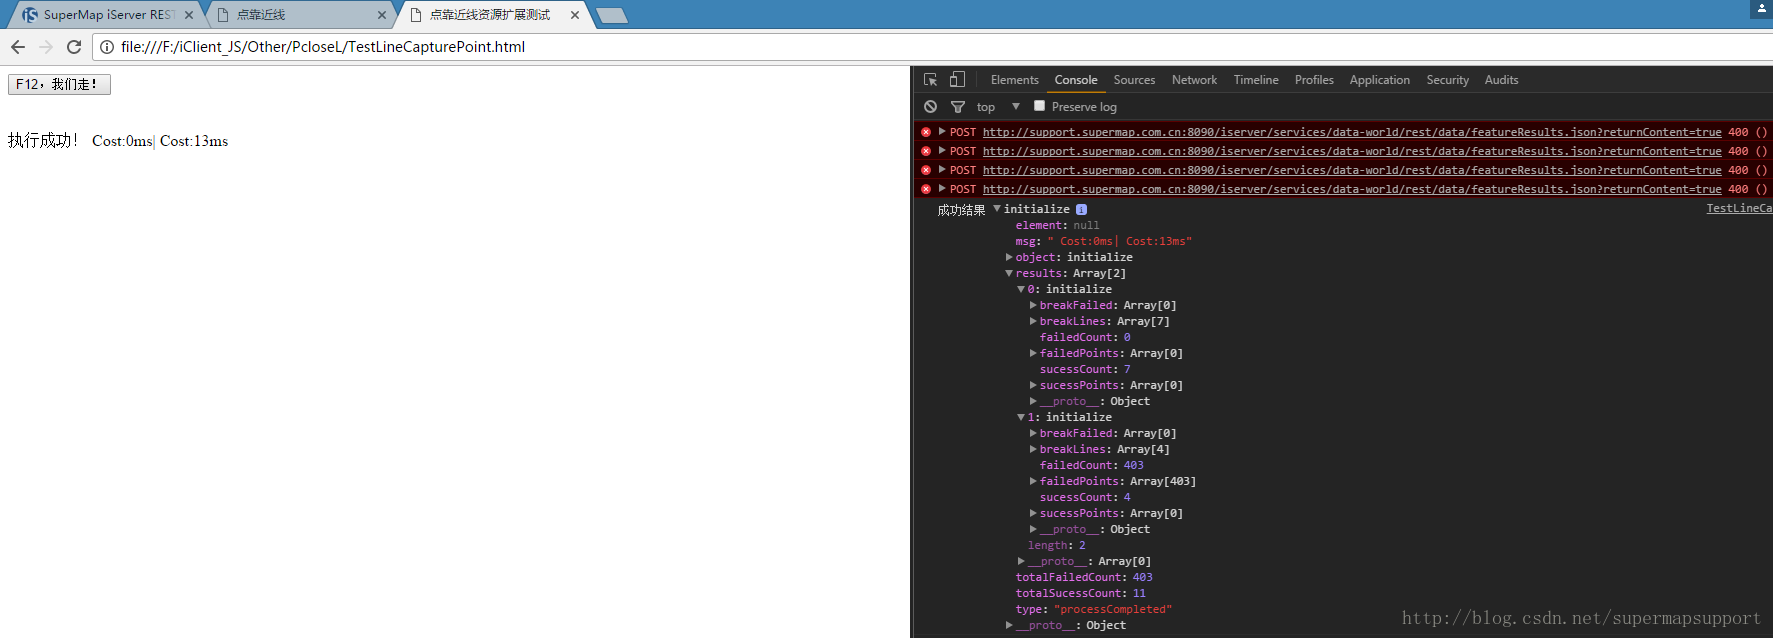
Task: Open the Audits tab
Action: (x=1501, y=80)
